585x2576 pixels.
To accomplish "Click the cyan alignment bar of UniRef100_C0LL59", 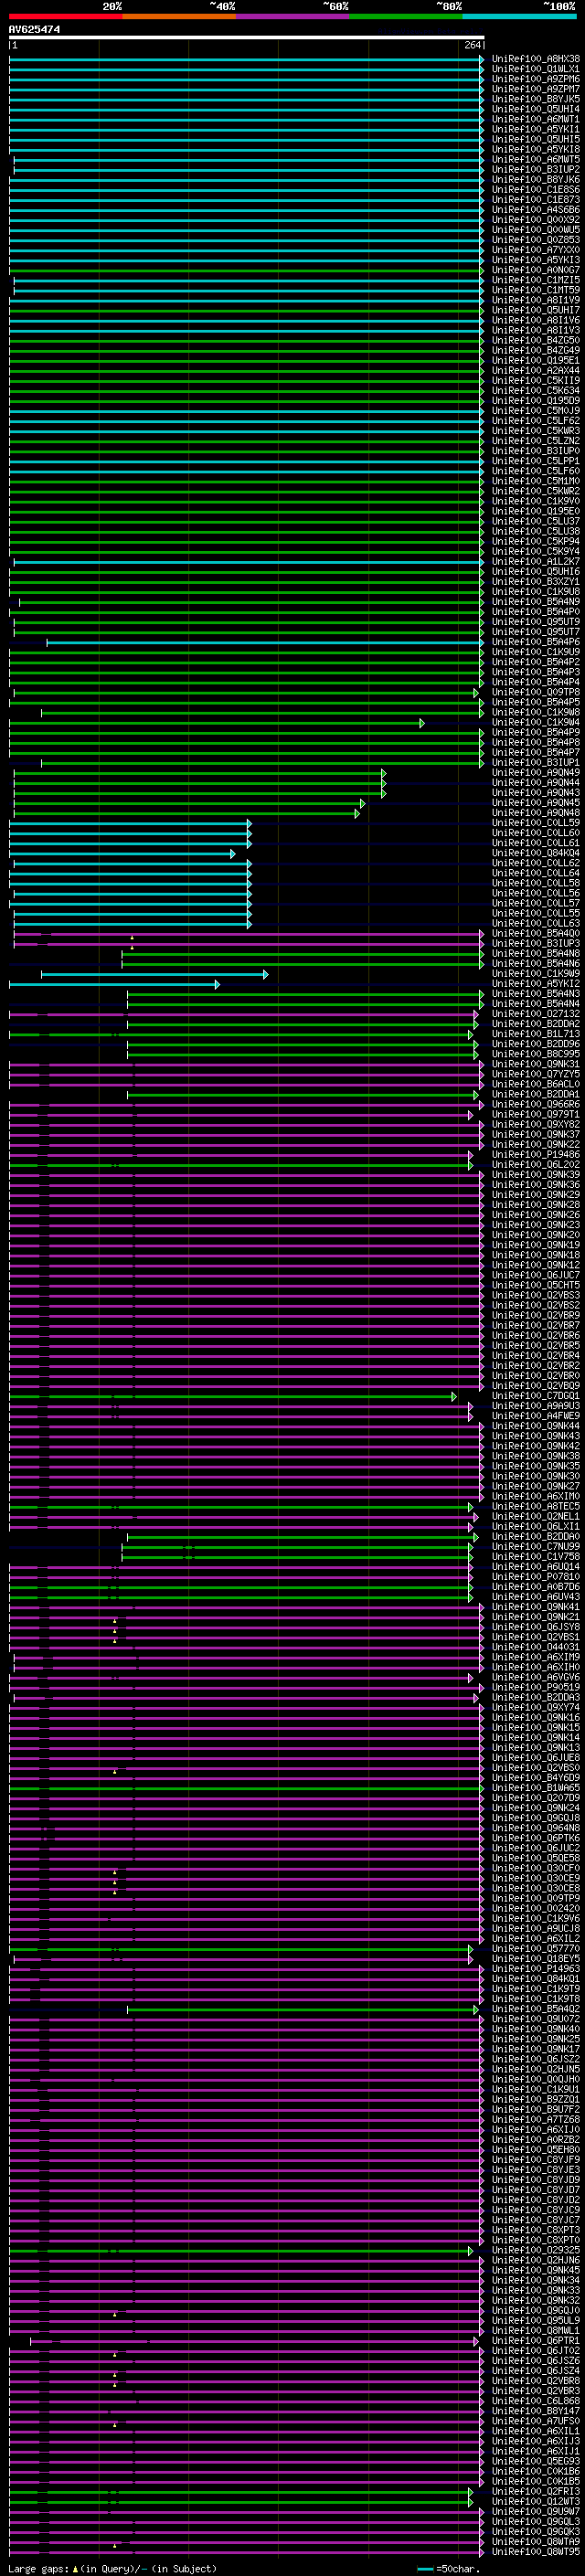I will [129, 823].
